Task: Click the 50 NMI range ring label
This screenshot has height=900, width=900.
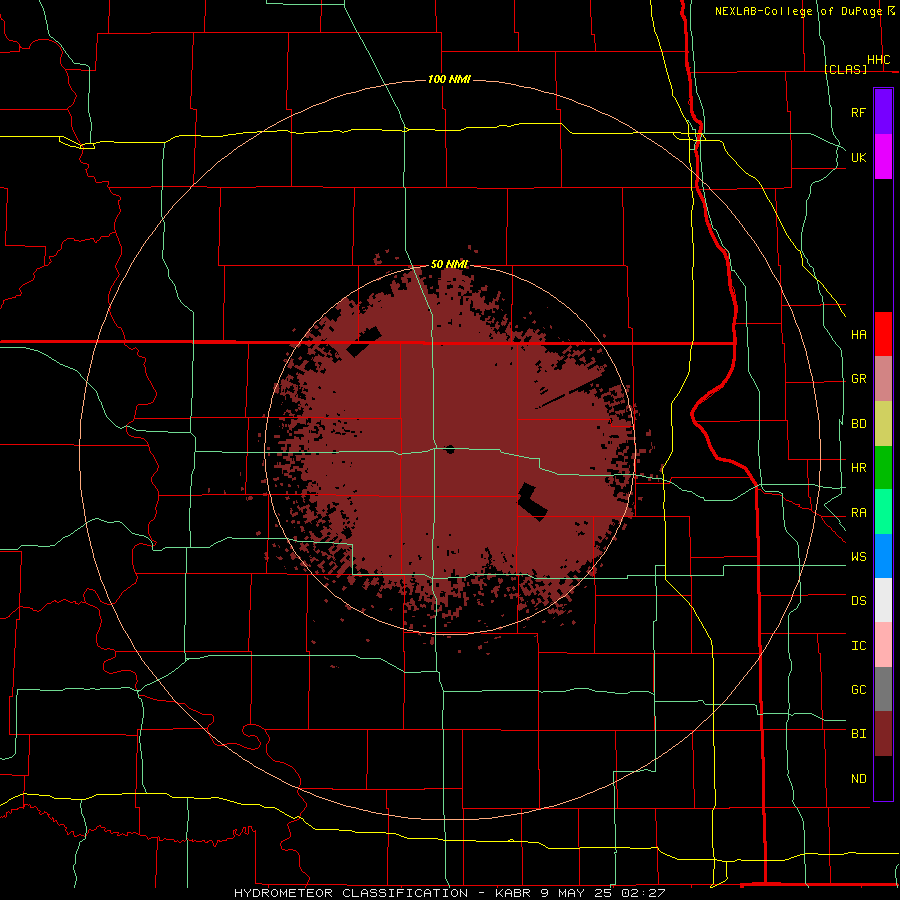Action: click(449, 264)
